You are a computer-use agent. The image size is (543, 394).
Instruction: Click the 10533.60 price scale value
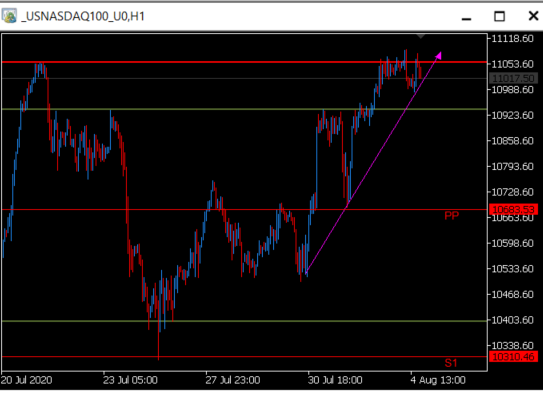tap(513, 269)
